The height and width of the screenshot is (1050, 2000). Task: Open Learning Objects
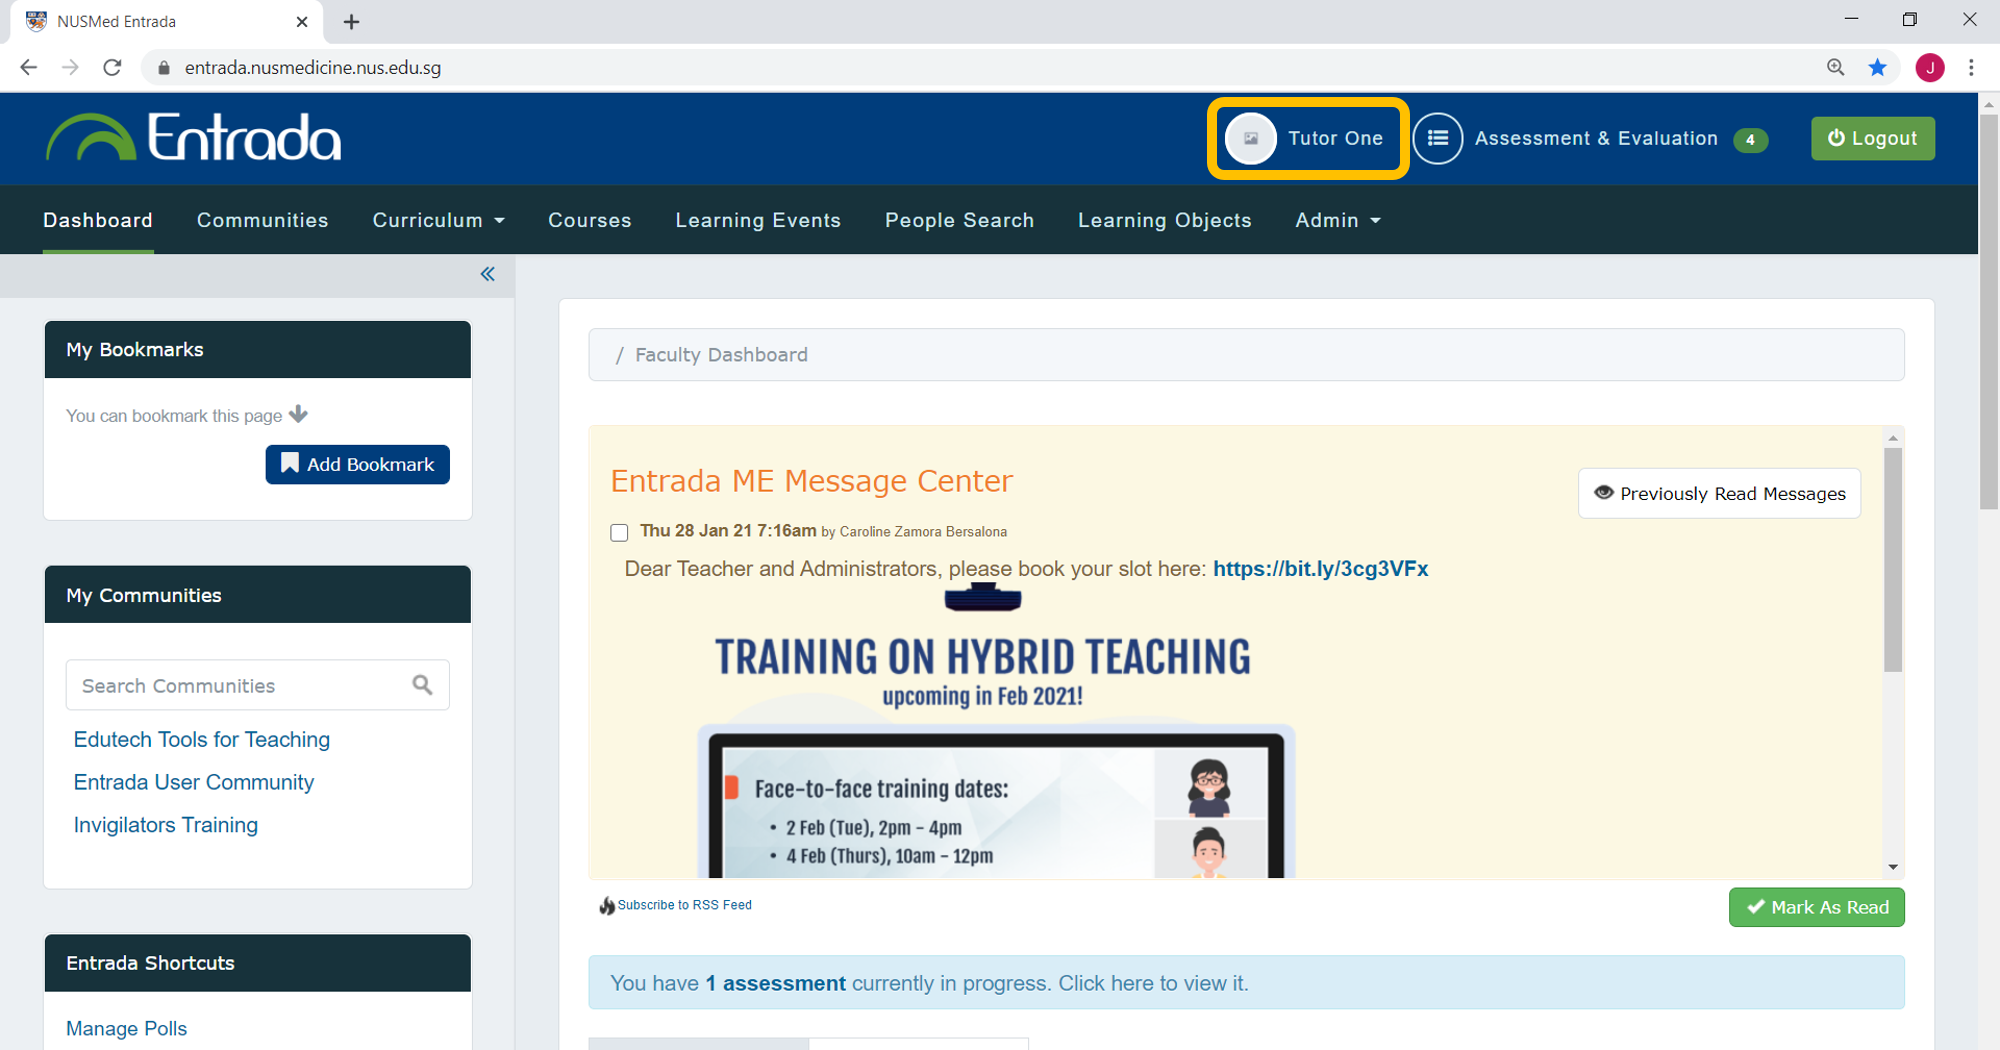[1164, 220]
